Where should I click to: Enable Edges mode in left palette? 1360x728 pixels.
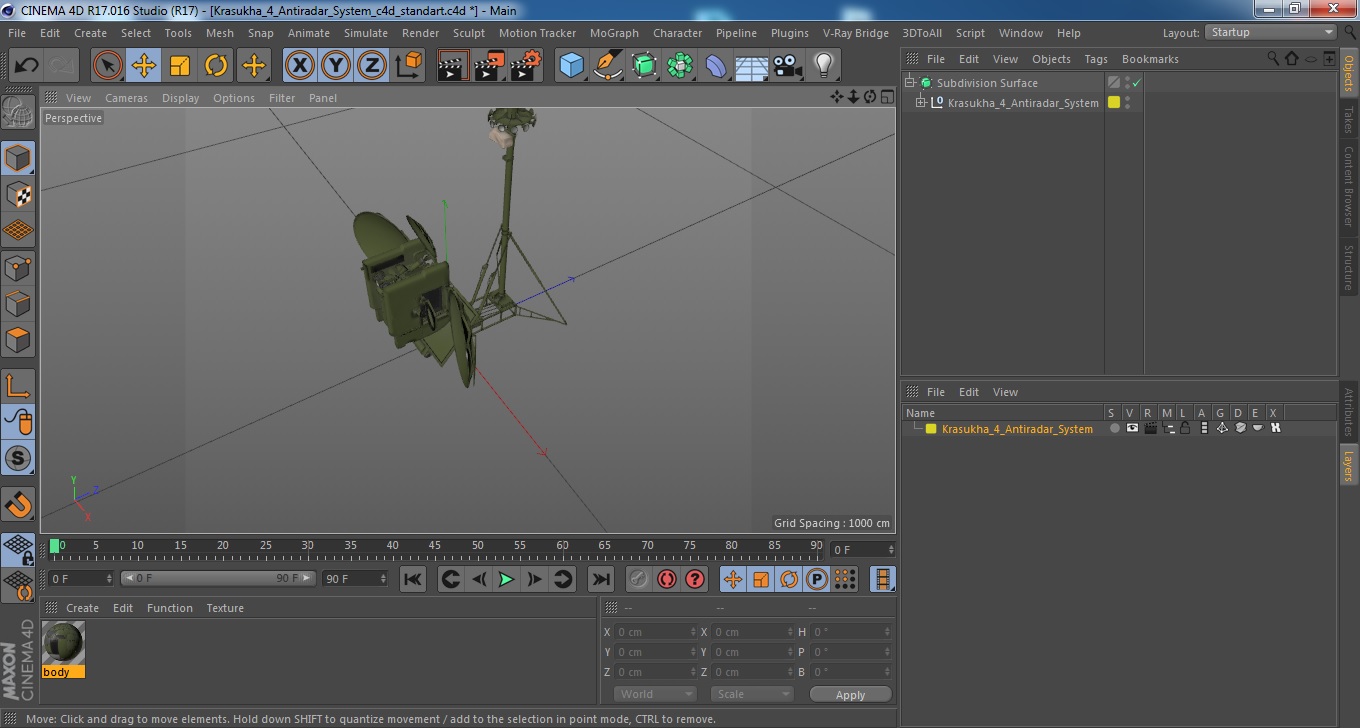coord(18,303)
